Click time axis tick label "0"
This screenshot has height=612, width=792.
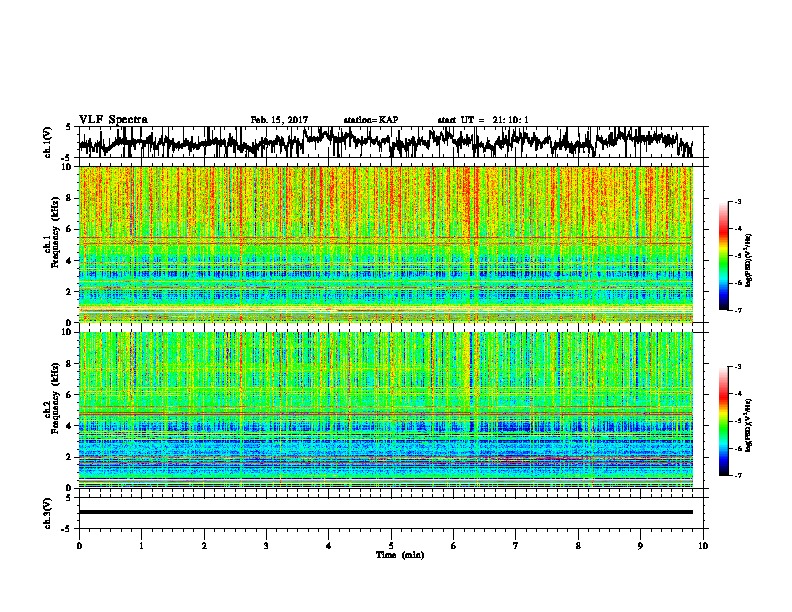click(x=79, y=546)
